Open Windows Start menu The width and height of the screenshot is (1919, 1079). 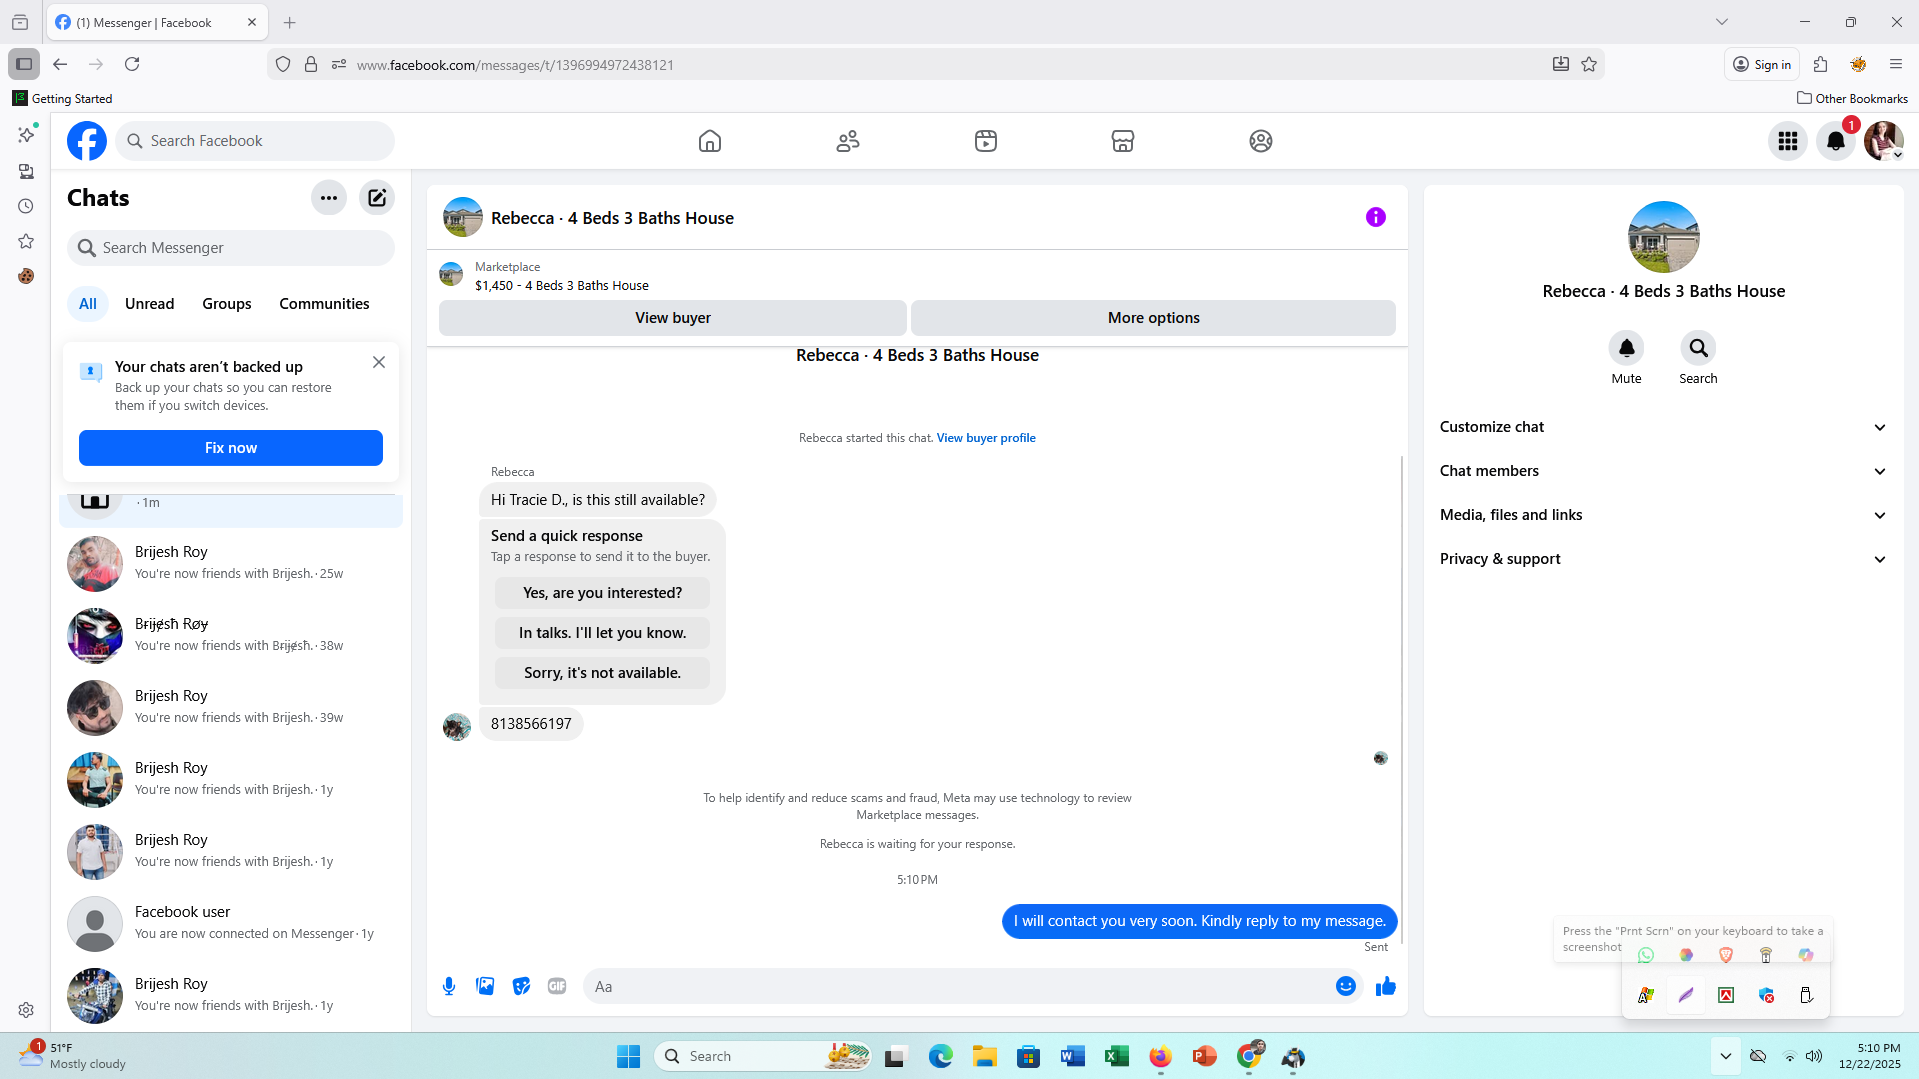[x=628, y=1056]
